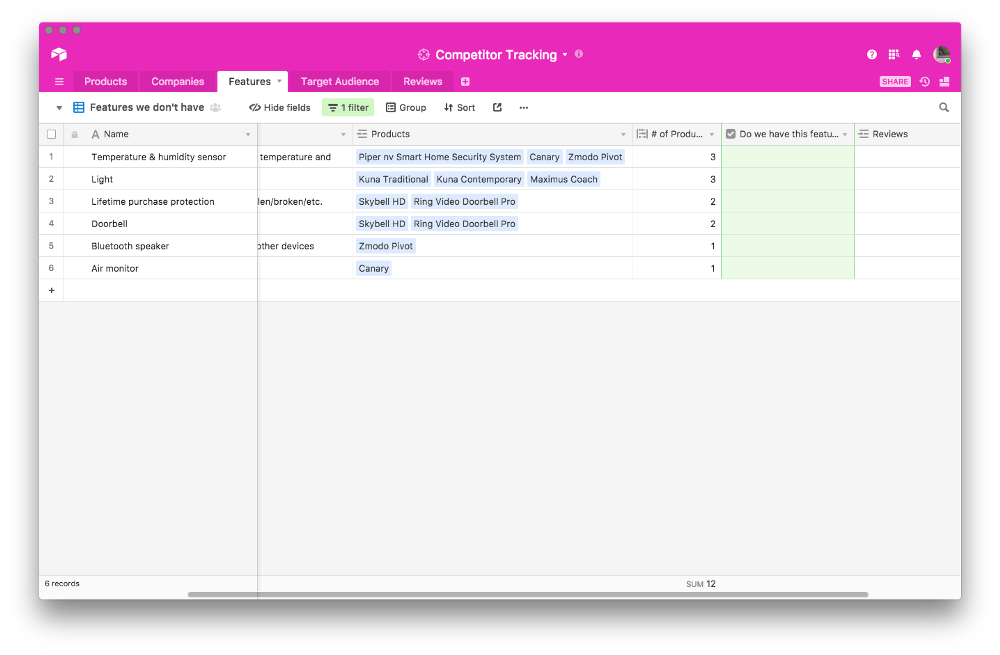
Task: Open the Airtable home logo
Action: click(59, 54)
